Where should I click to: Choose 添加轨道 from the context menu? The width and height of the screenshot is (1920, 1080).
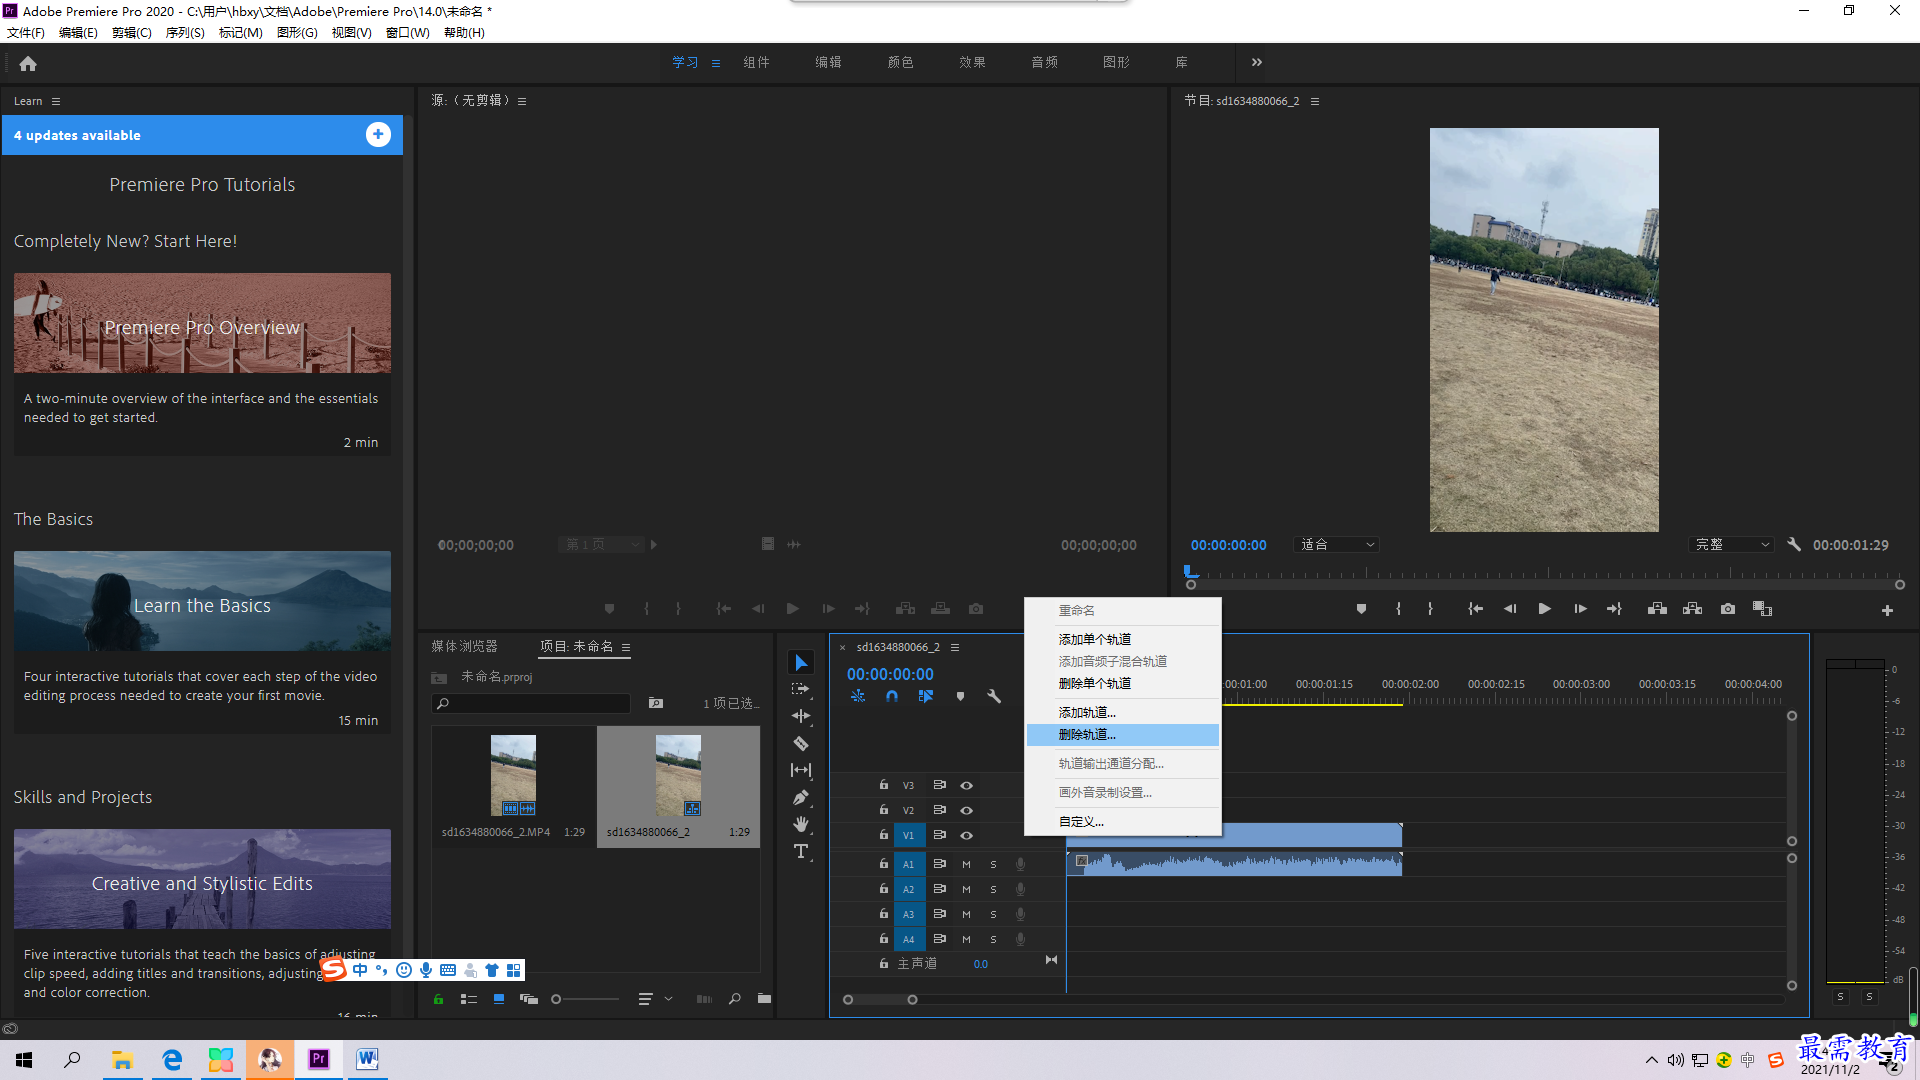[1122, 712]
